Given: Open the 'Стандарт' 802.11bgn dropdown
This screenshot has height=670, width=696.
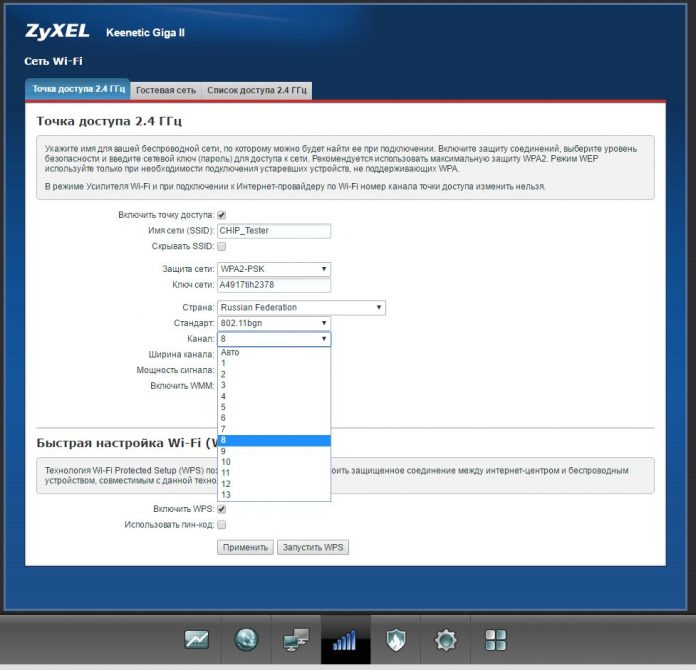Looking at the screenshot, I should [273, 323].
